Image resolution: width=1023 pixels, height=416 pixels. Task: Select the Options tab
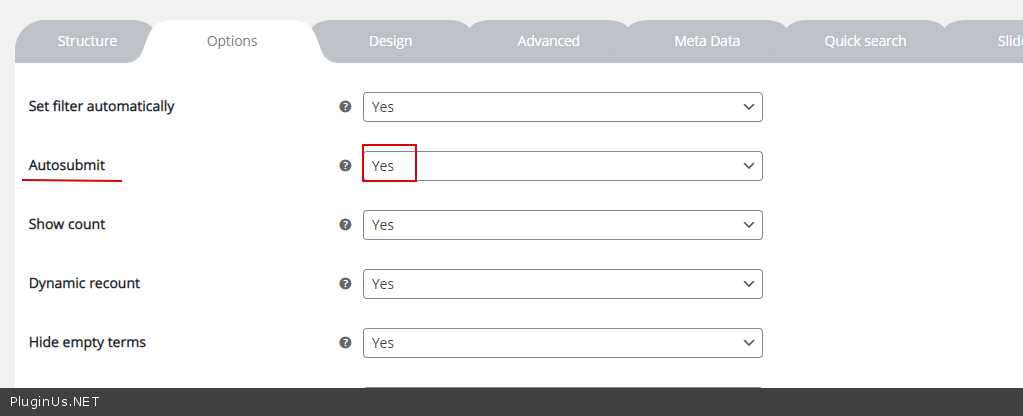click(232, 41)
